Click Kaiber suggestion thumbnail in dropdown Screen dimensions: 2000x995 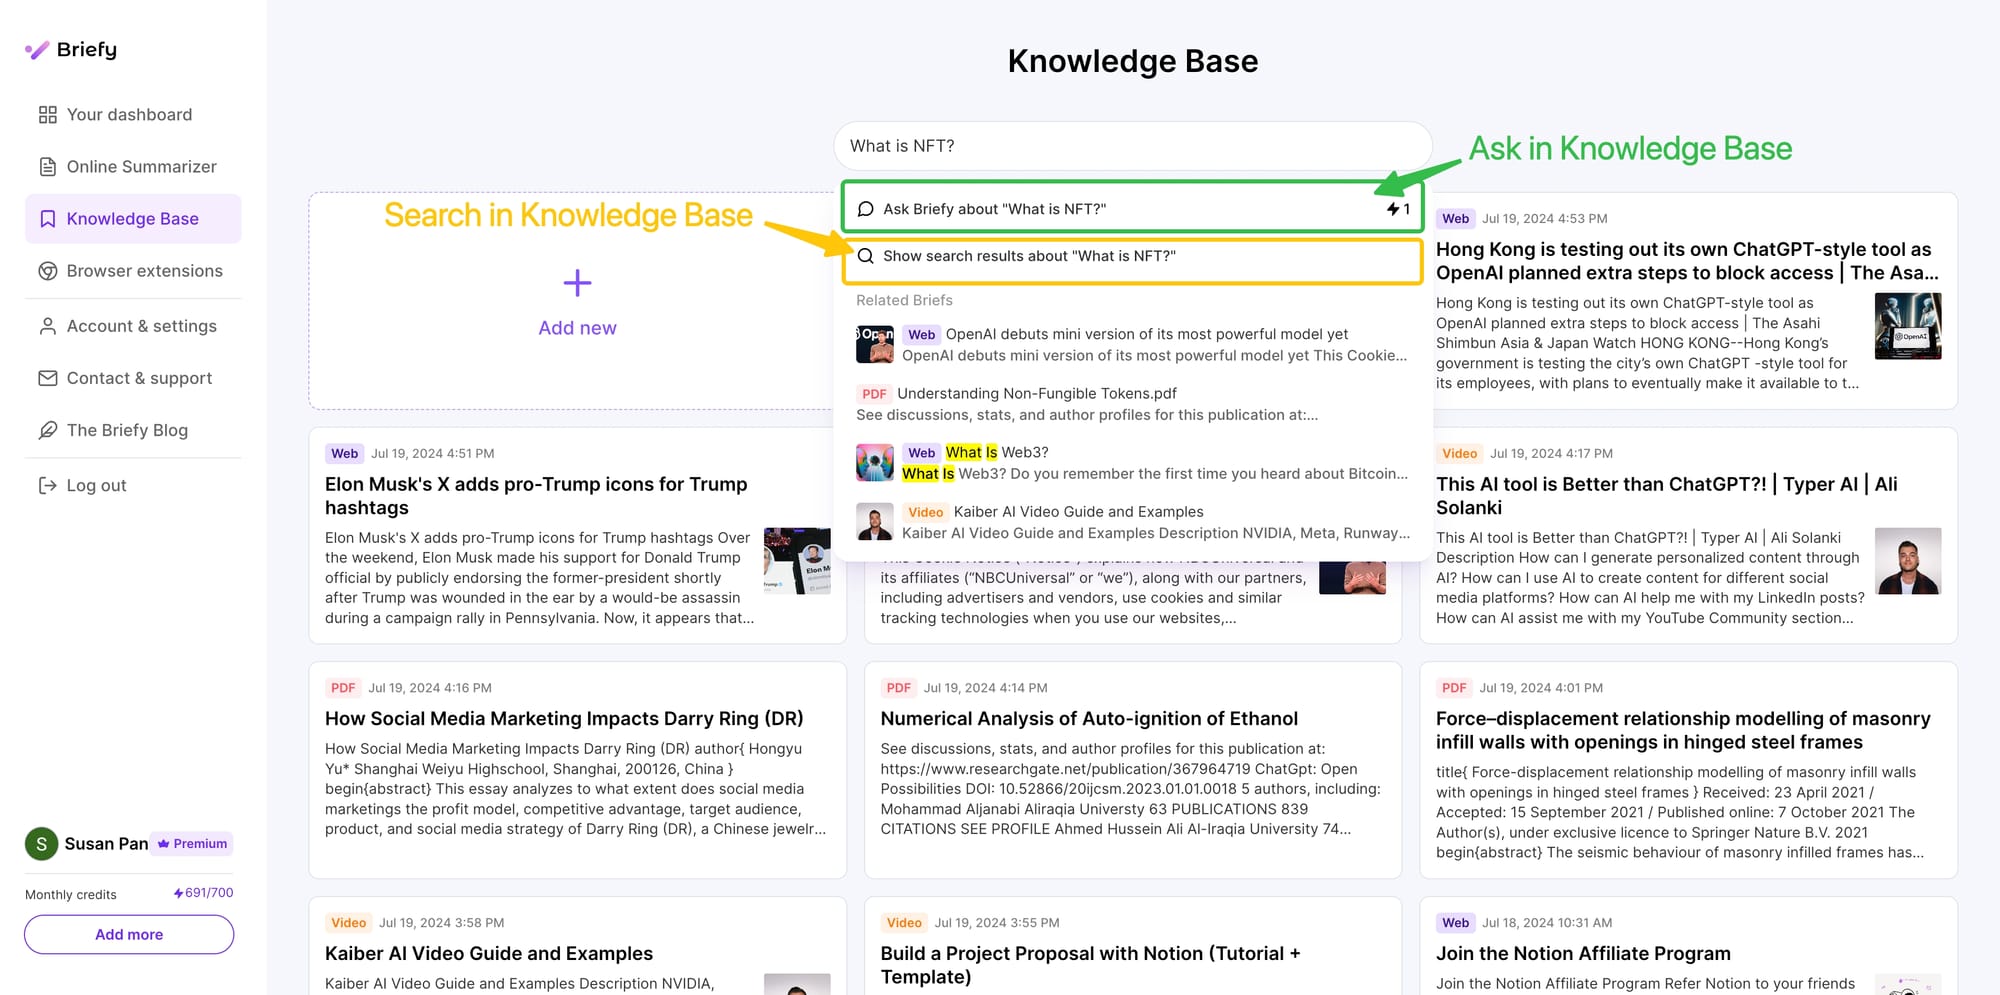coord(875,522)
